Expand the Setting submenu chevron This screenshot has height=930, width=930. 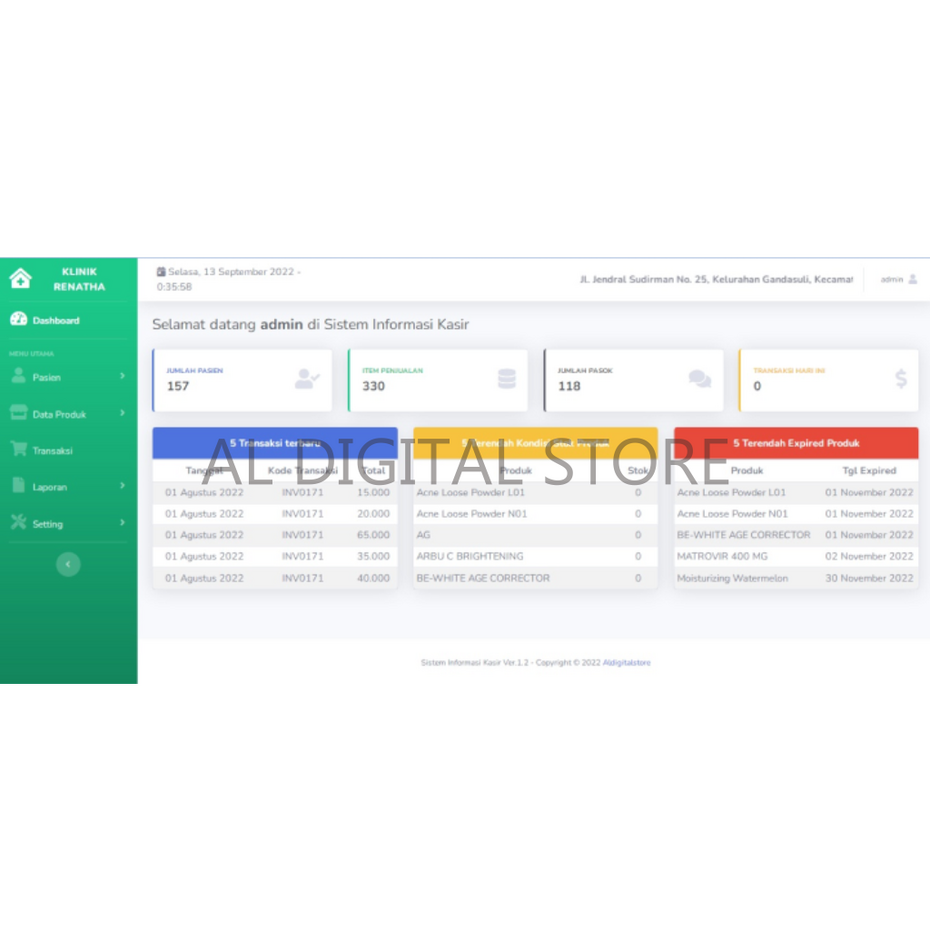[x=122, y=522]
